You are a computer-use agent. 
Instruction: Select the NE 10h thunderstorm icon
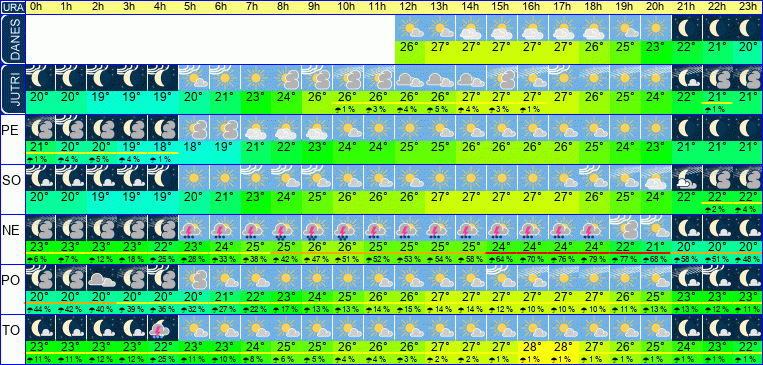348,228
